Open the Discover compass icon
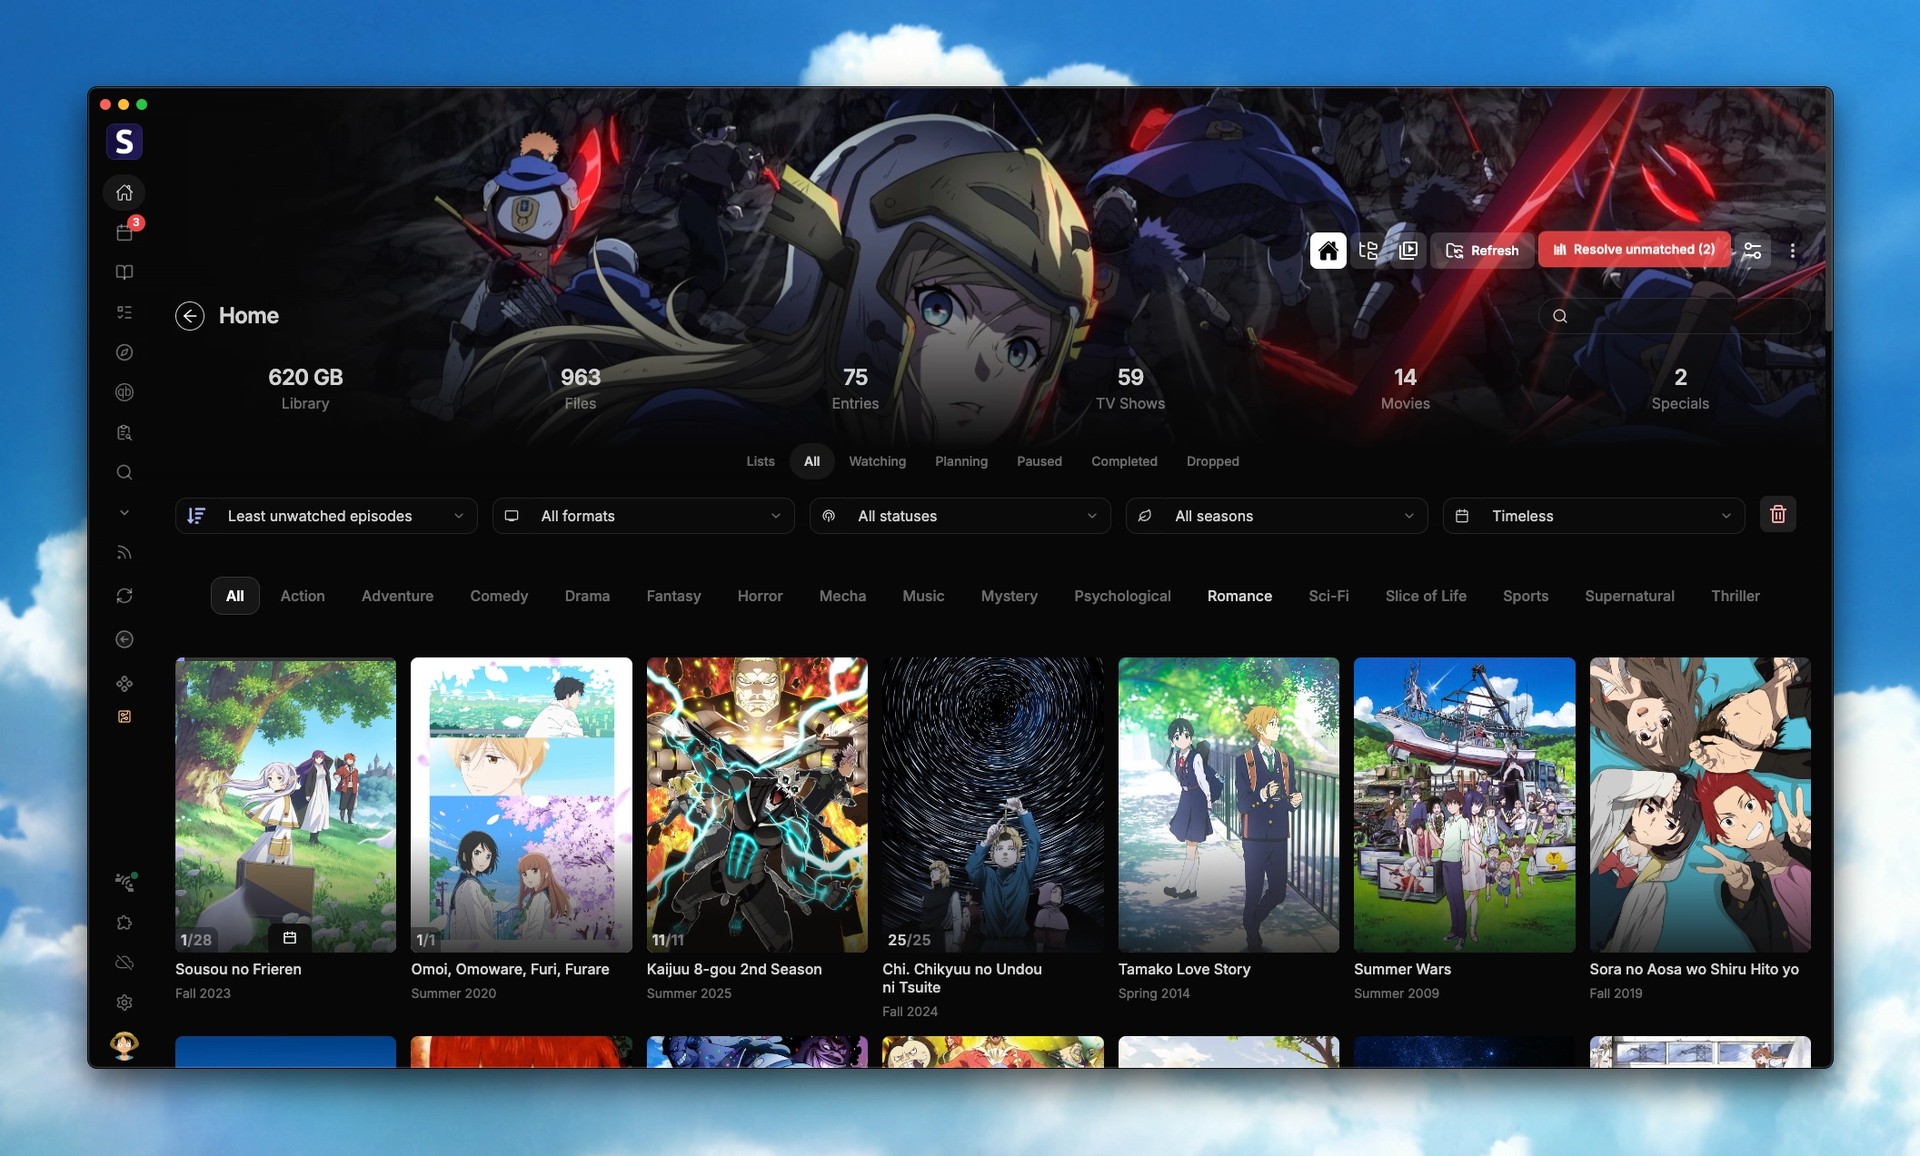The height and width of the screenshot is (1156, 1920). coord(124,352)
